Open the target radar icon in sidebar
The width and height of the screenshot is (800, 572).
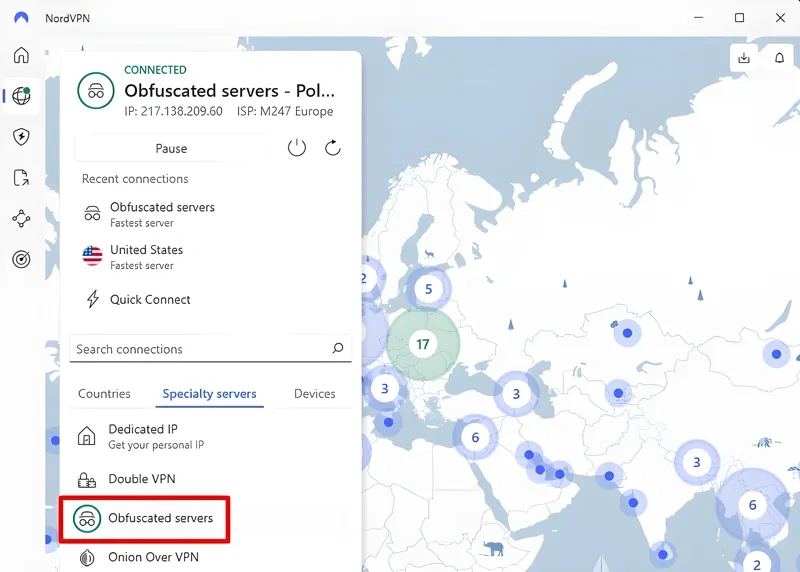[21, 259]
